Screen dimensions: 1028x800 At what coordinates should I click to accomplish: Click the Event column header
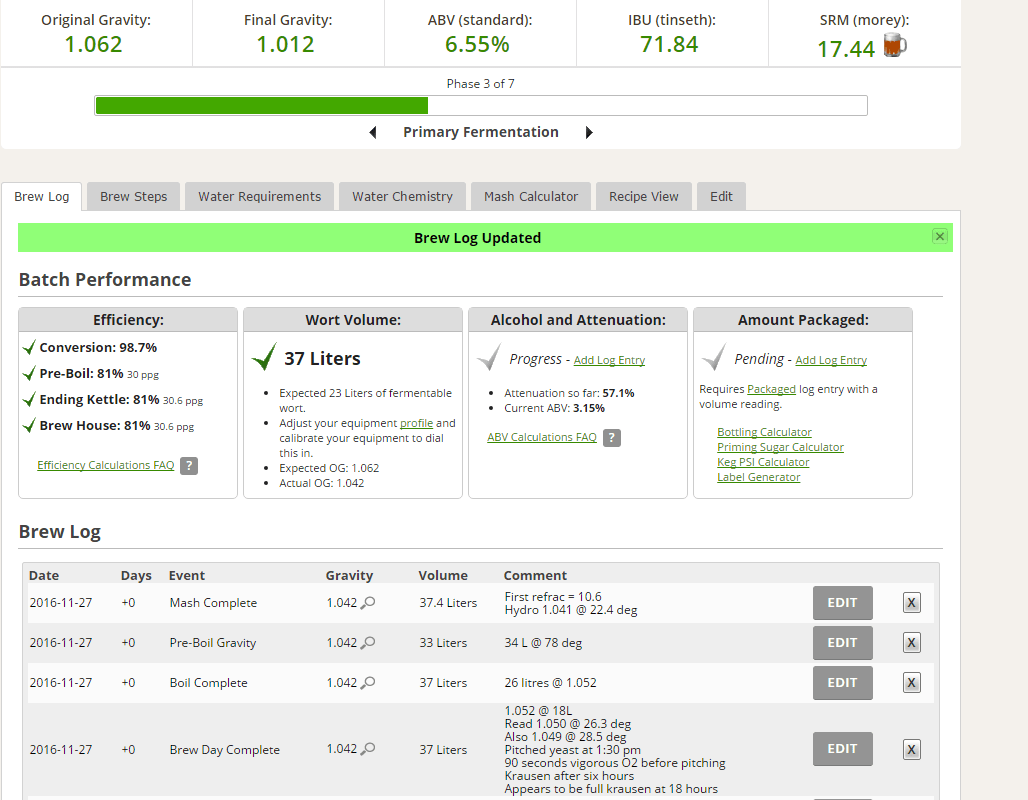(187, 575)
